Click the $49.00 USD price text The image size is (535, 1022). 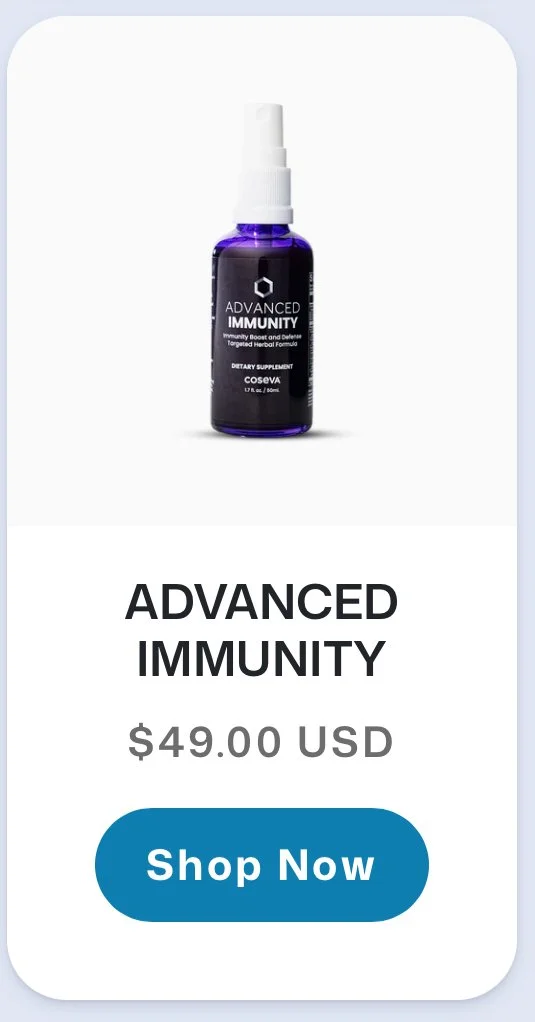261,742
